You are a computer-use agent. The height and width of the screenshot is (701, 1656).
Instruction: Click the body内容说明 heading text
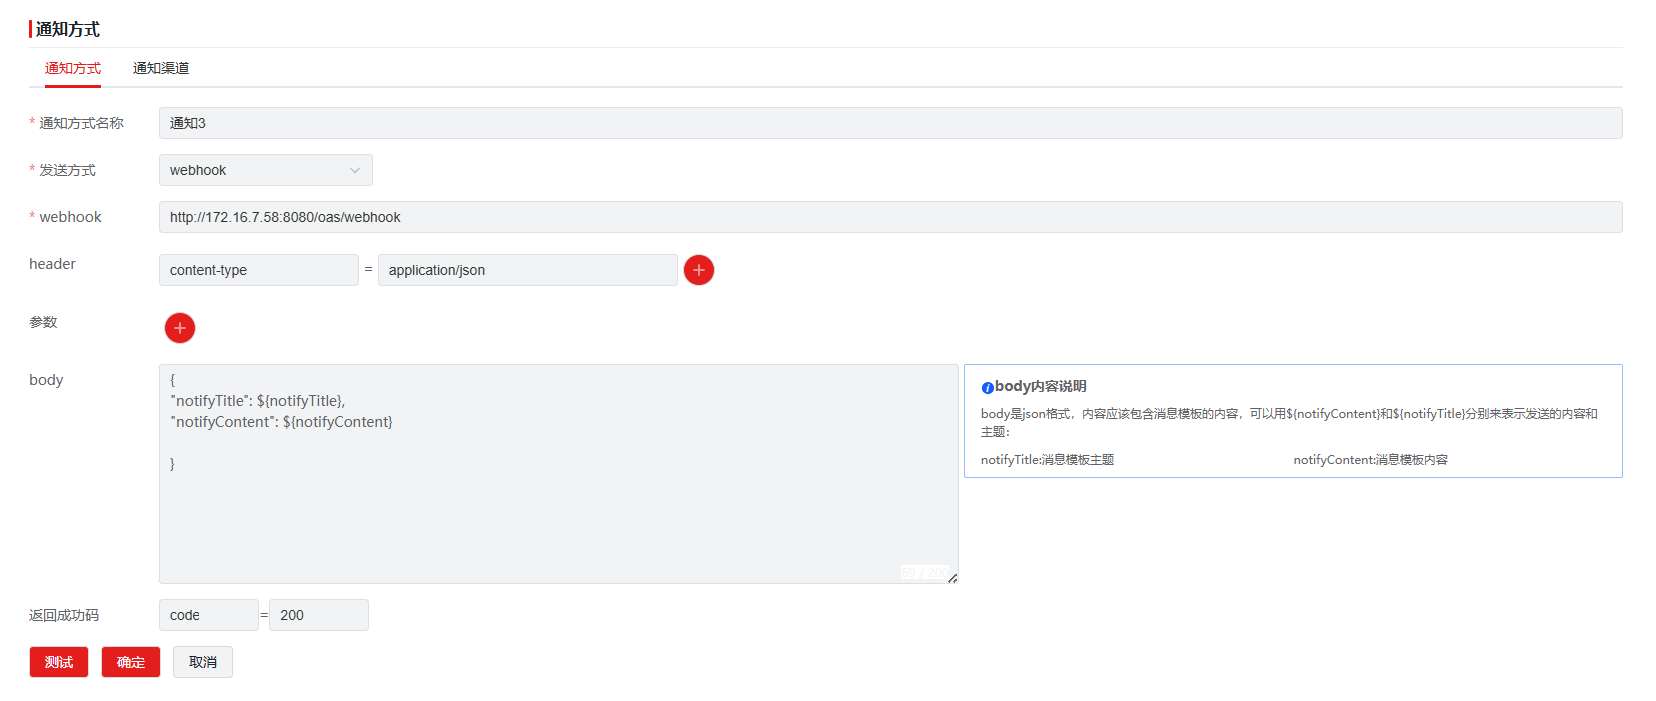point(1040,386)
